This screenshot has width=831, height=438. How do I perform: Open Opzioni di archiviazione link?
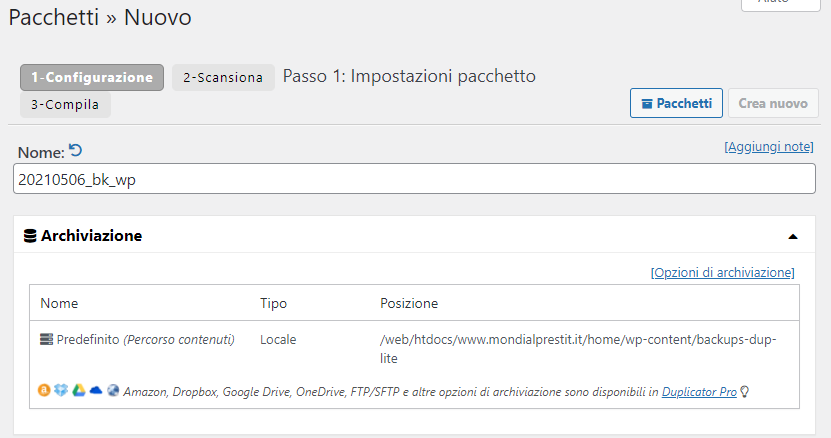tap(722, 272)
